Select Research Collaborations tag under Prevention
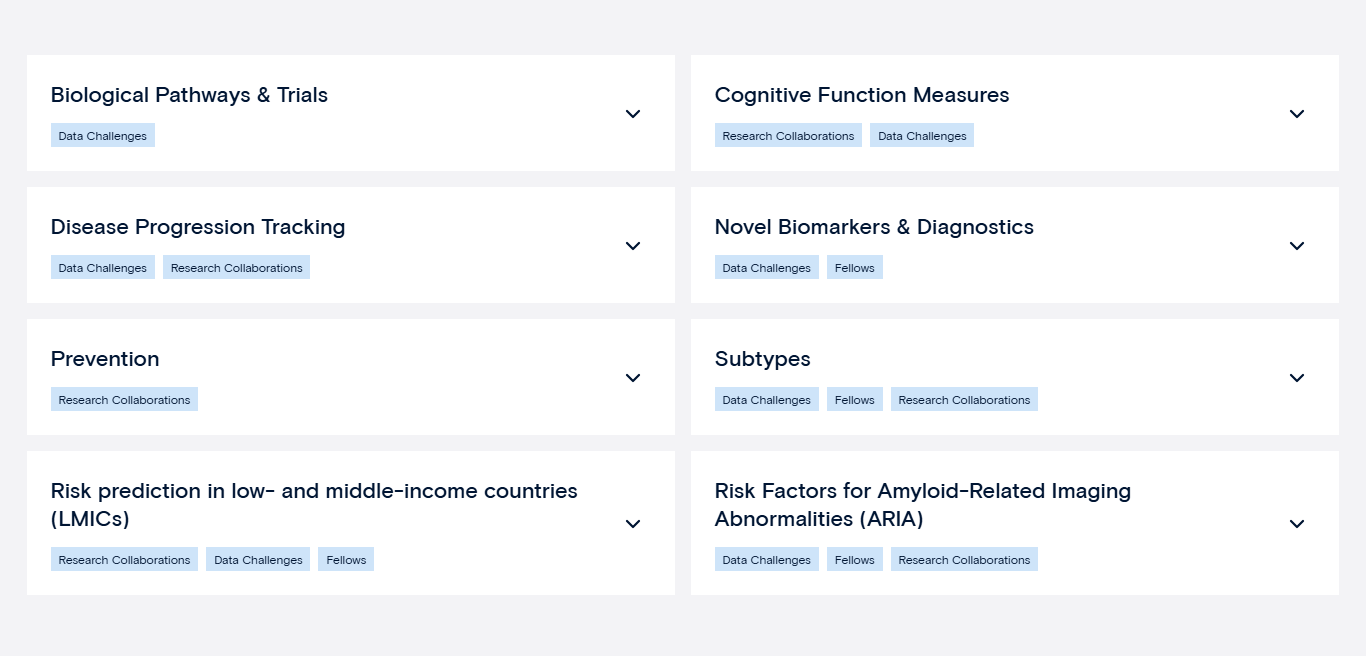The height and width of the screenshot is (656, 1366). click(x=124, y=400)
